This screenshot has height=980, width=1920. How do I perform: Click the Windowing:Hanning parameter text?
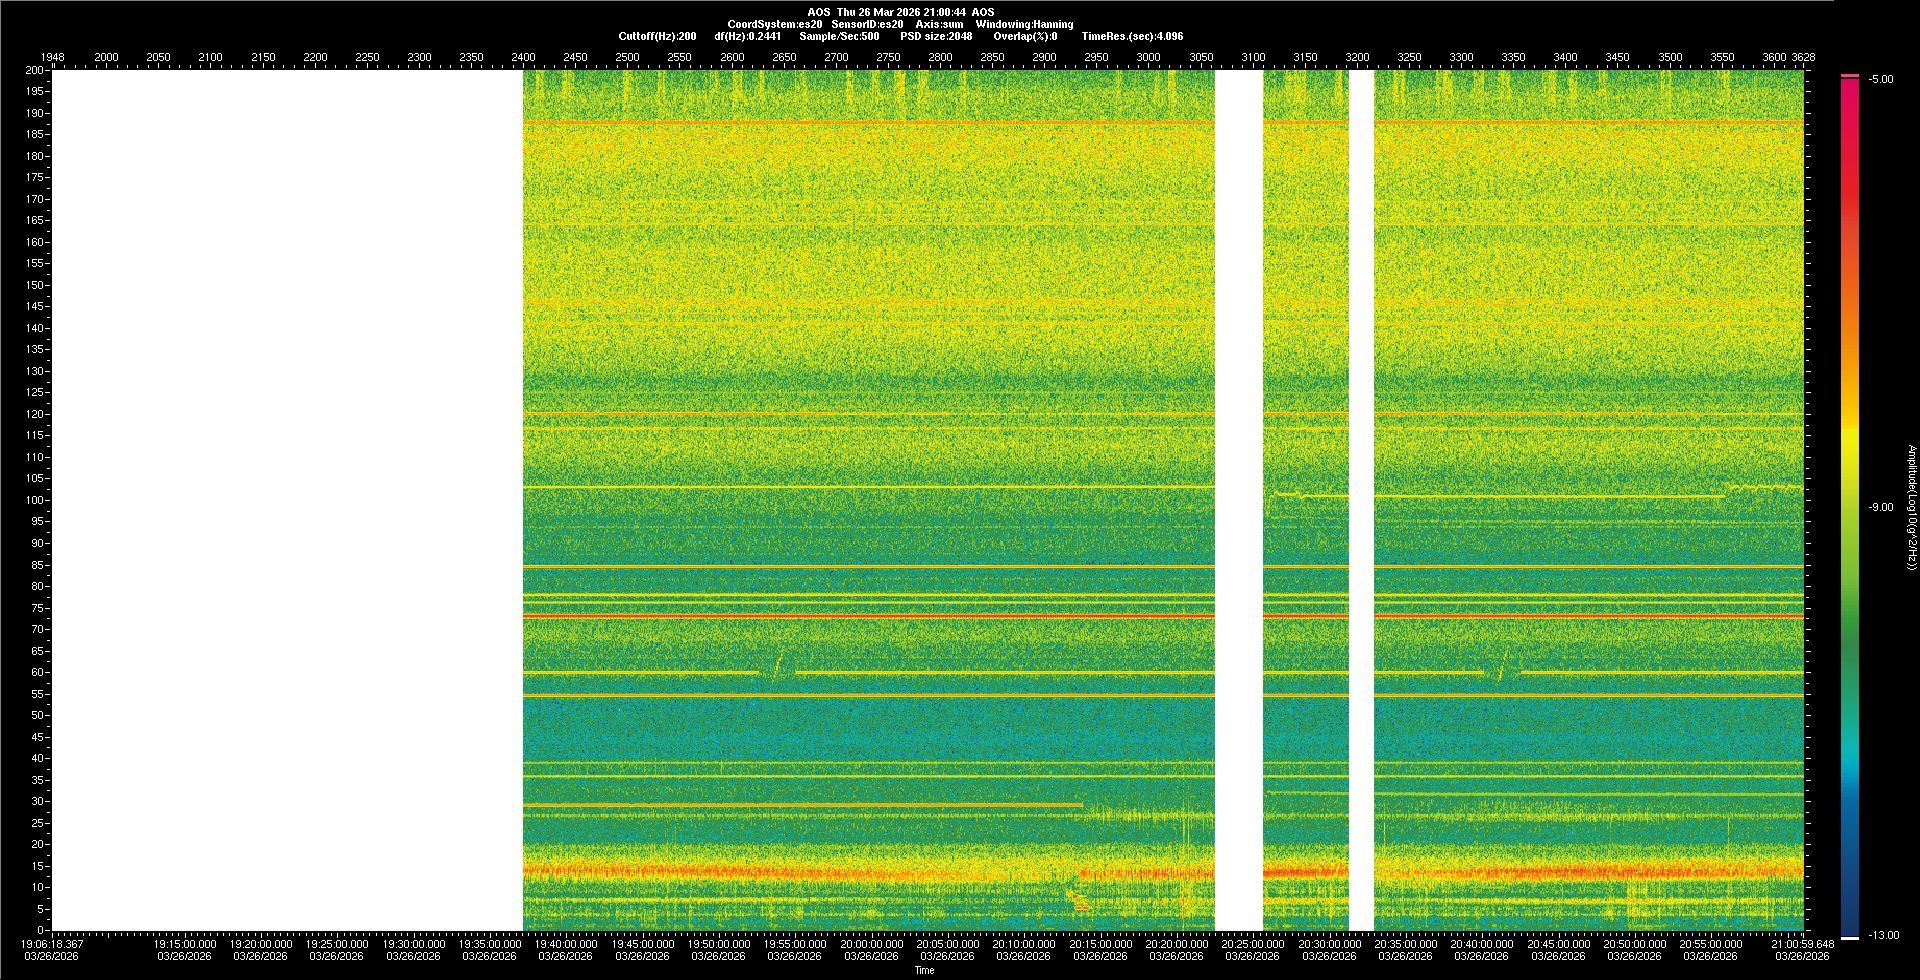click(x=1024, y=24)
